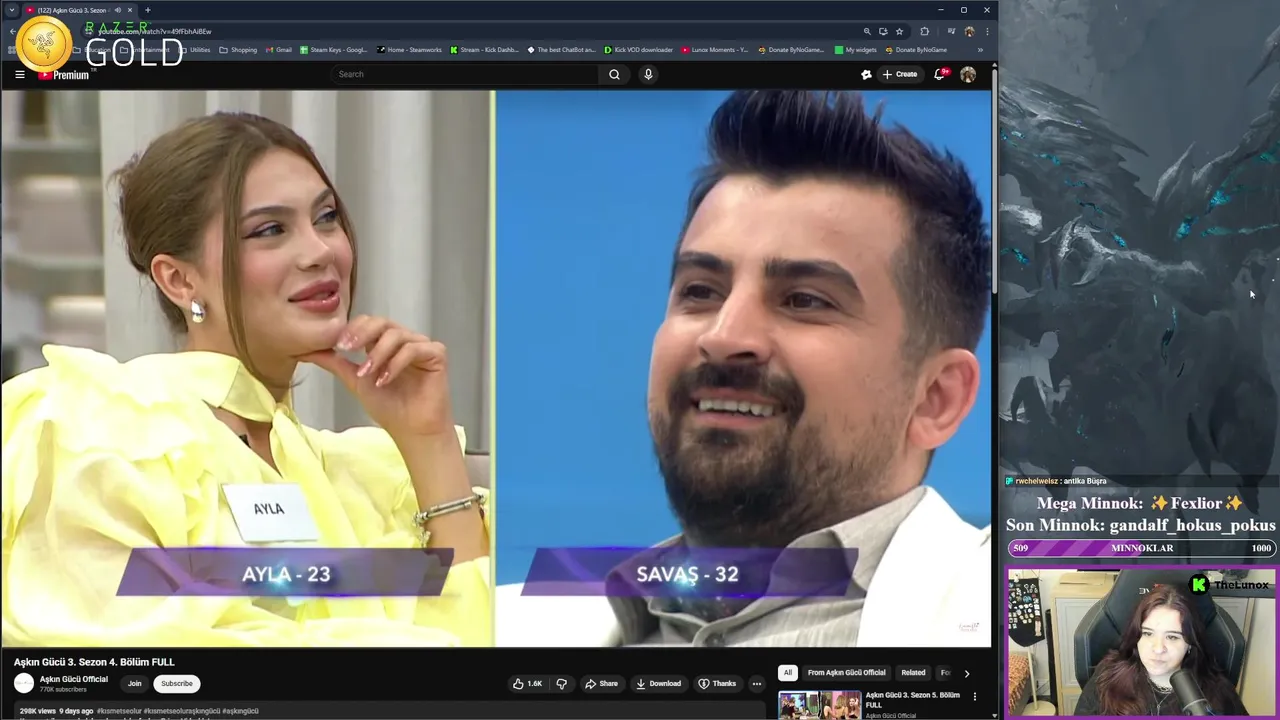Mute the tab via speaker icon

tap(117, 10)
